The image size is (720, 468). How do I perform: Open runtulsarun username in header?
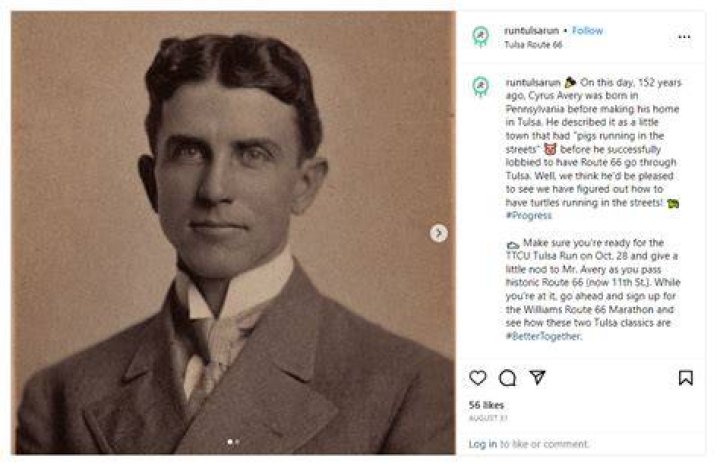point(531,31)
